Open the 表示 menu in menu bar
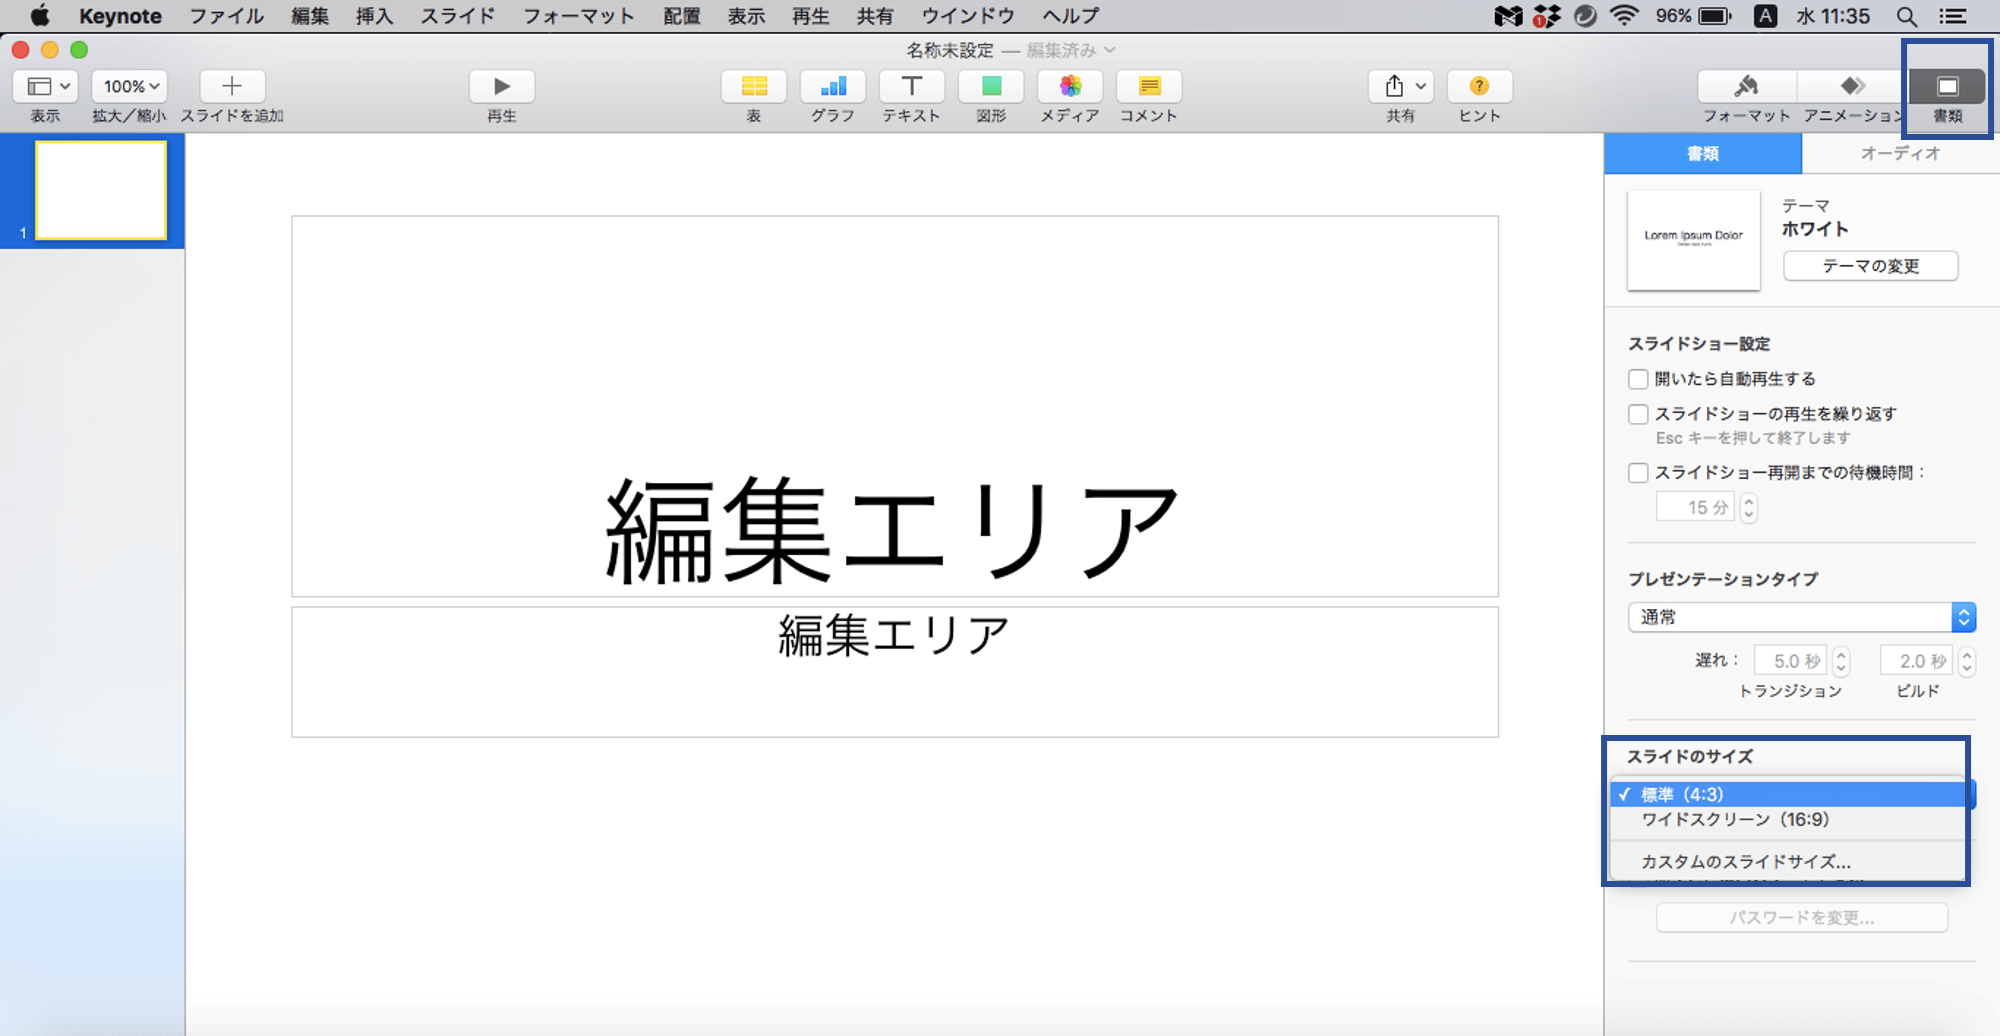Viewport: 2000px width, 1036px height. click(x=746, y=16)
